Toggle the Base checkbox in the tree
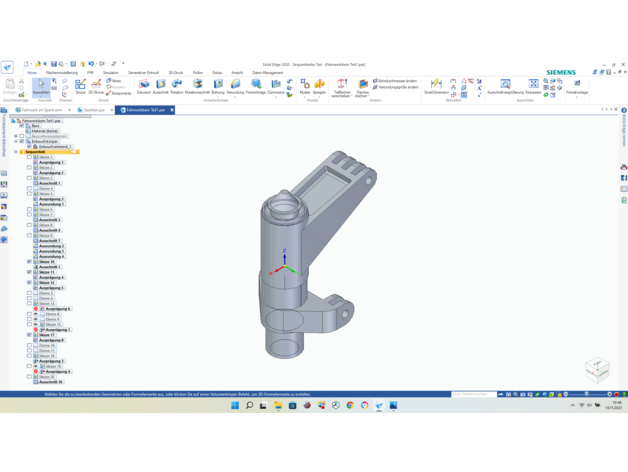Viewport: 628px width, 472px height. 23,126
